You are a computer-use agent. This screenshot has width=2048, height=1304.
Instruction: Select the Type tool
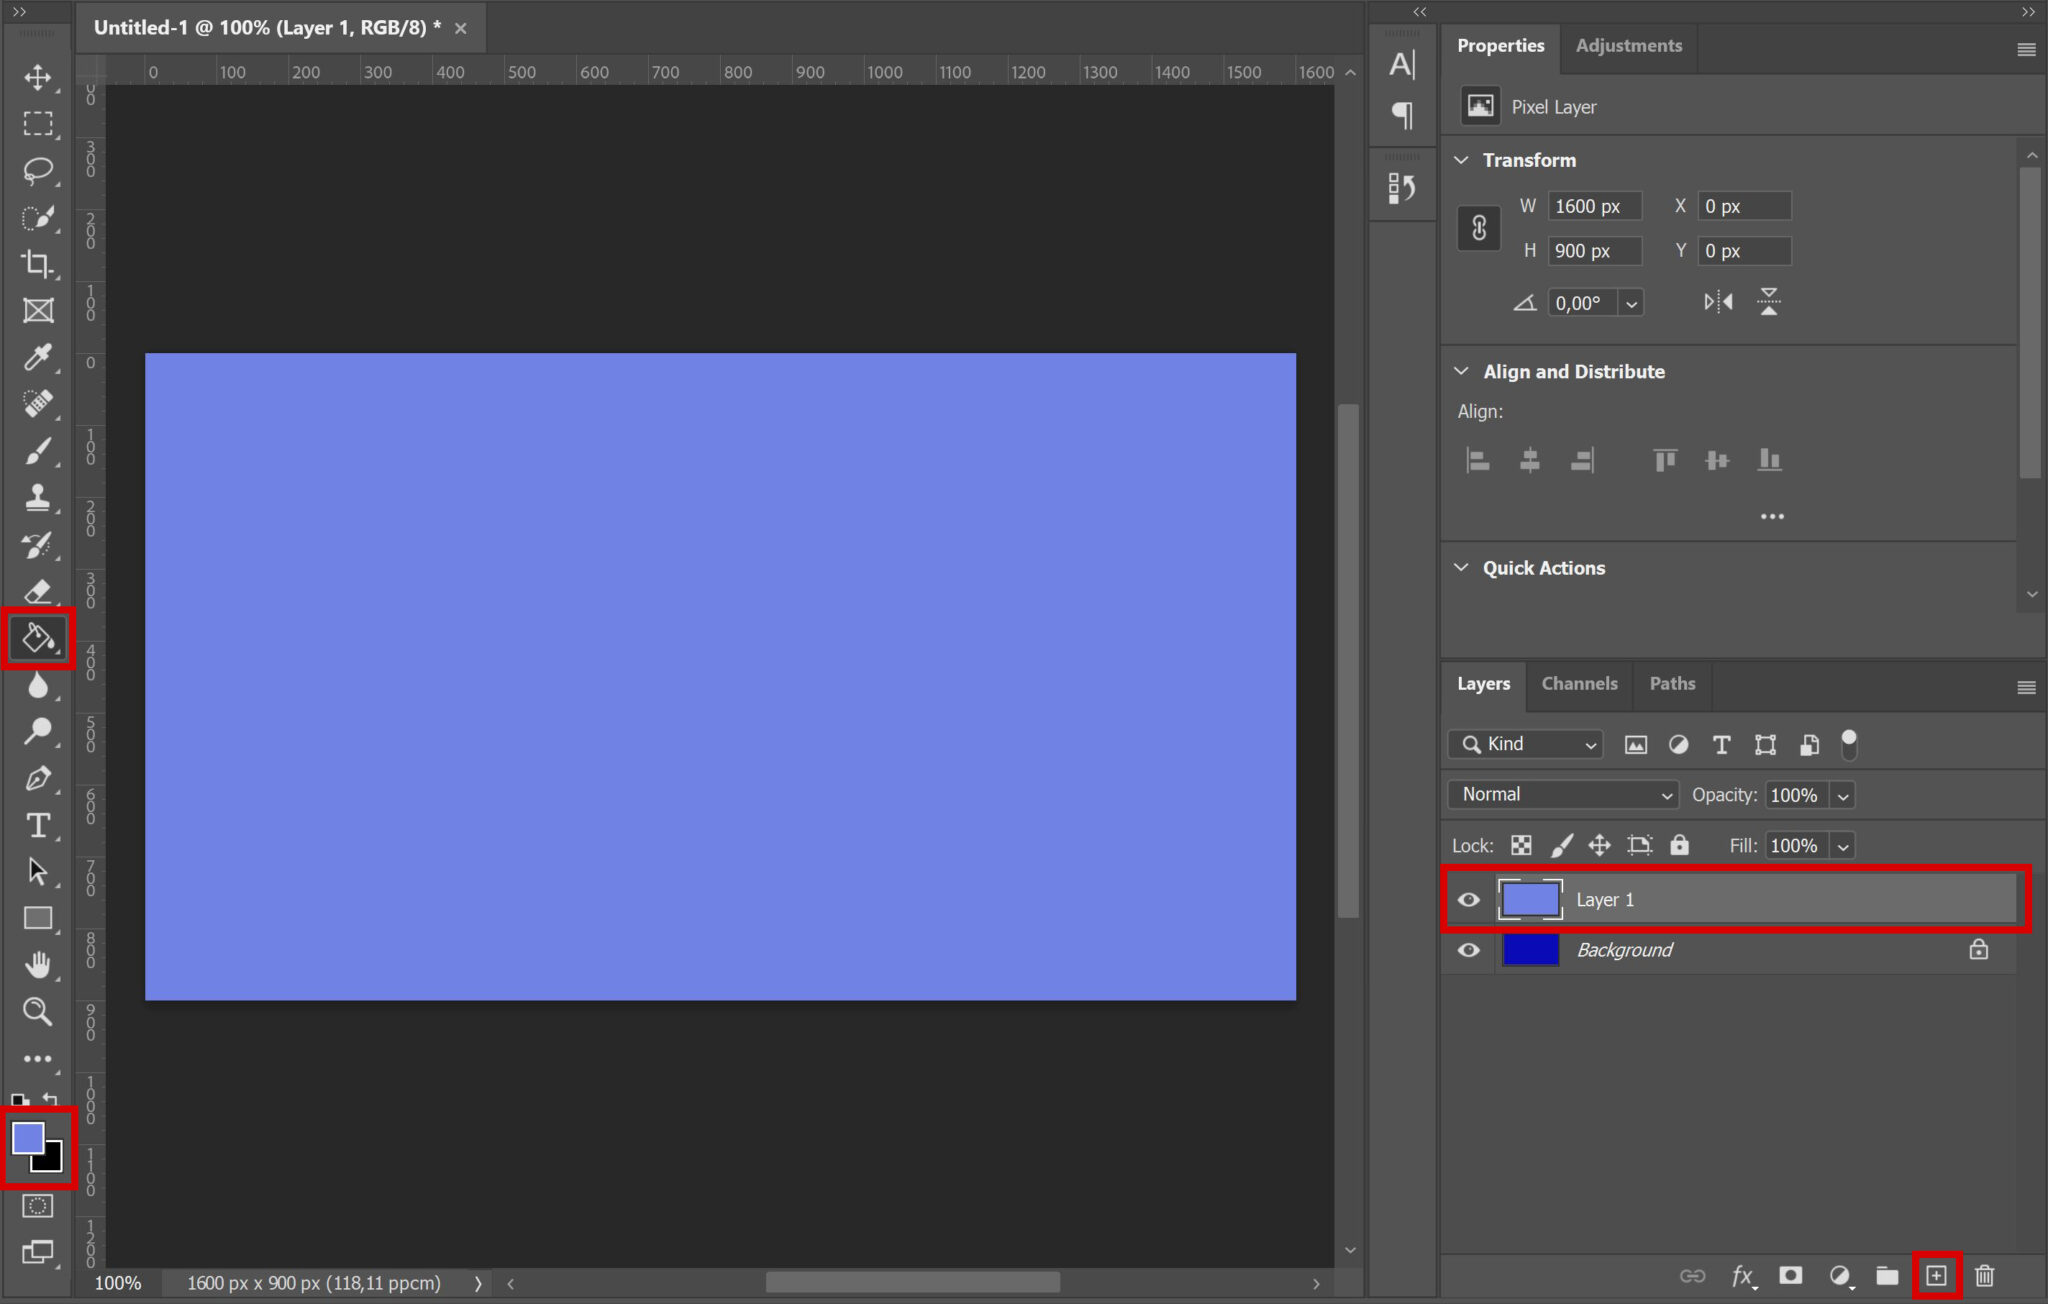coord(37,825)
